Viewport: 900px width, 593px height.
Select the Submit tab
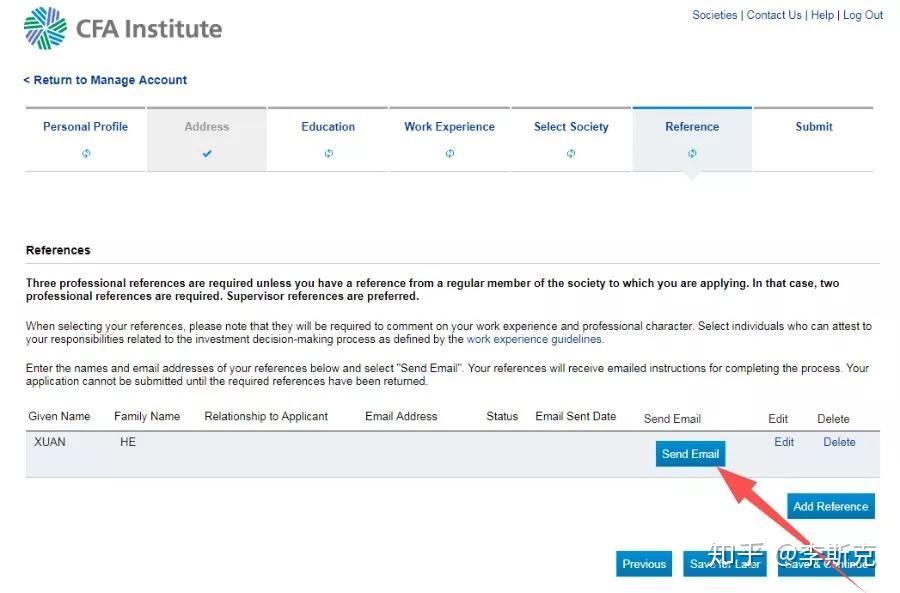[x=814, y=127]
